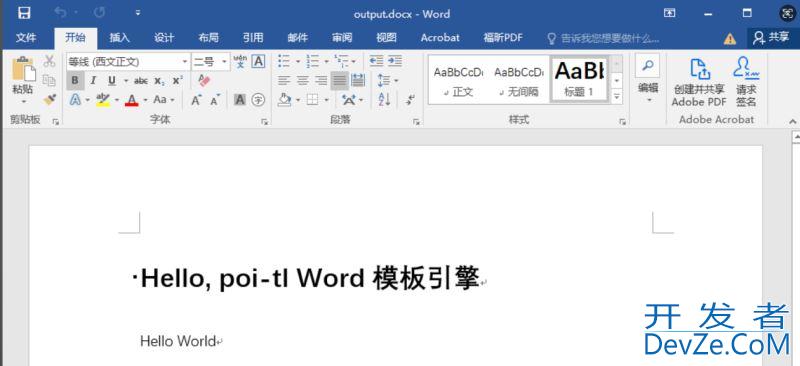This screenshot has height=366, width=800.
Task: Switch to the 引用 ribbon tab
Action: tap(253, 38)
